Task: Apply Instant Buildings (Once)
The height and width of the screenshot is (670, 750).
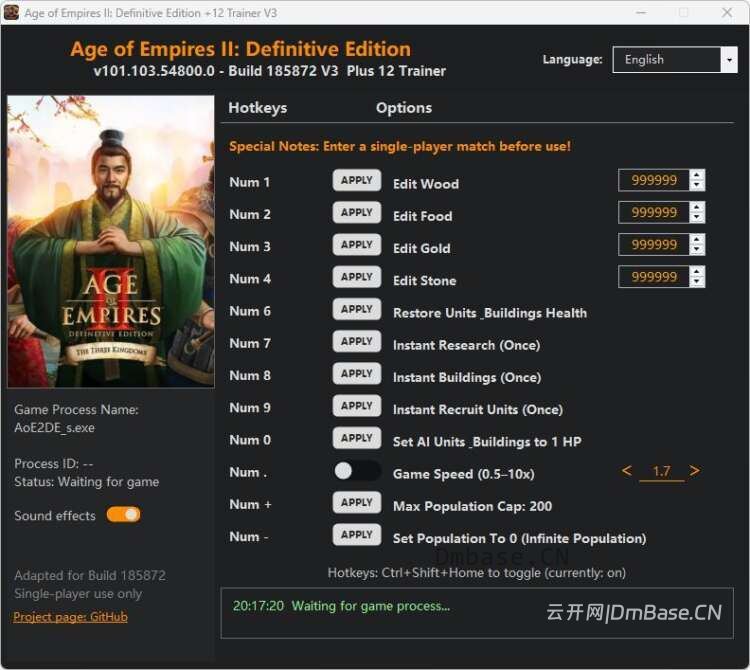Action: 357,373
